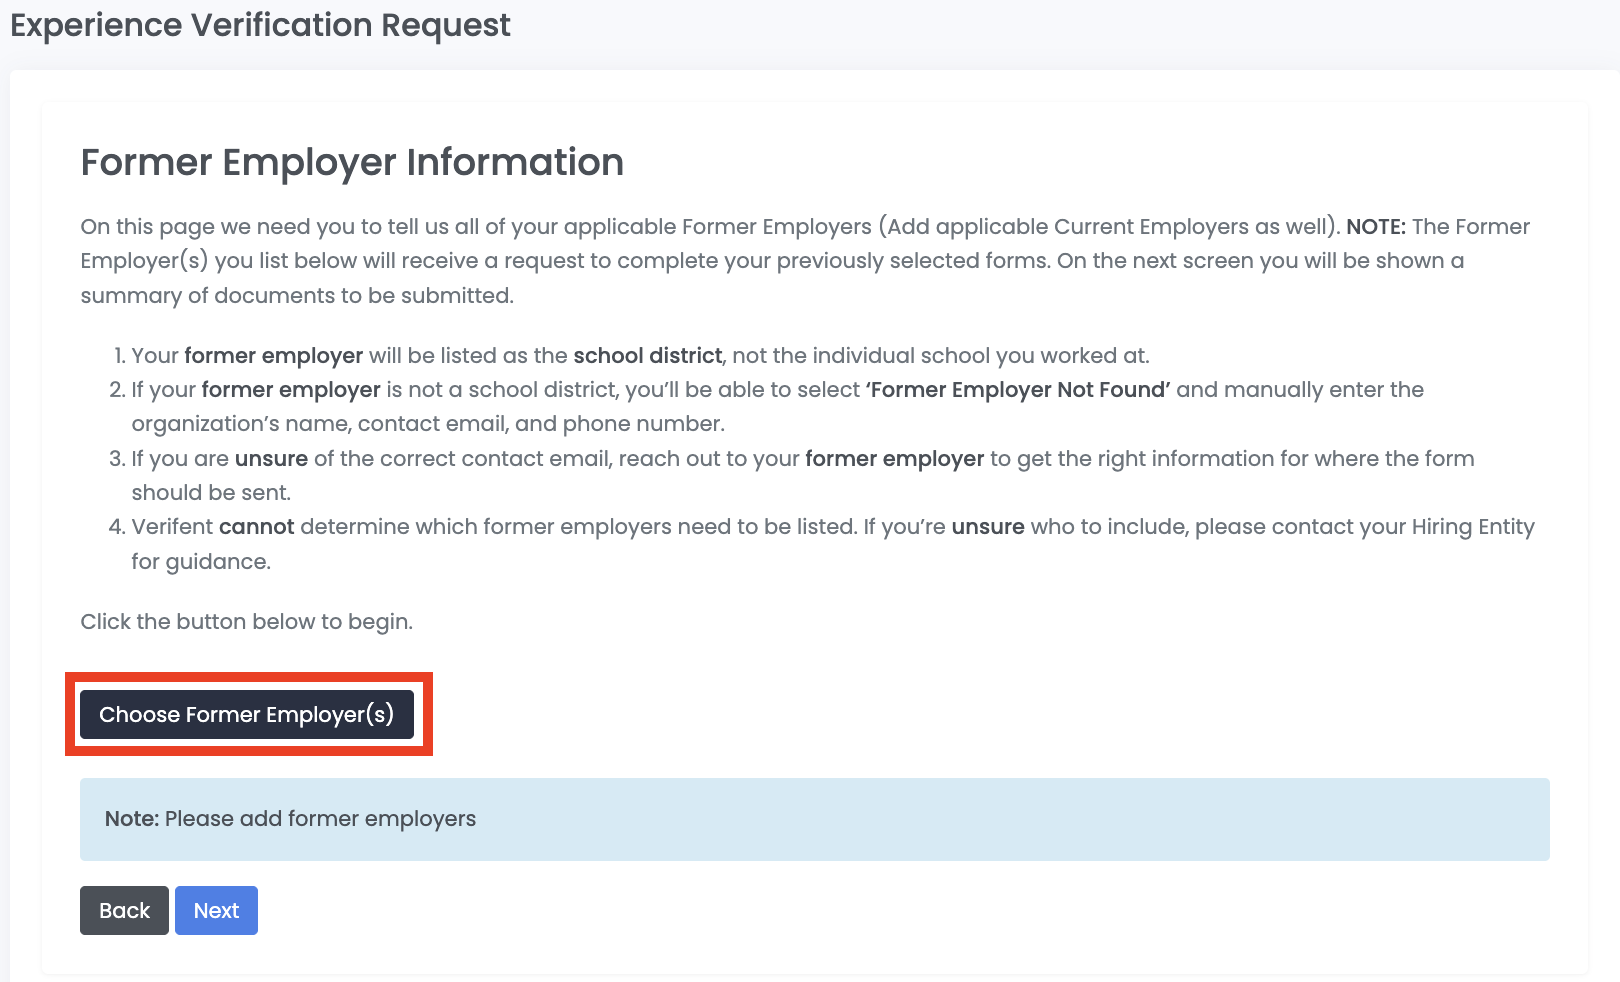
Task: Click bold 'former employer' in list item two
Action: (290, 390)
